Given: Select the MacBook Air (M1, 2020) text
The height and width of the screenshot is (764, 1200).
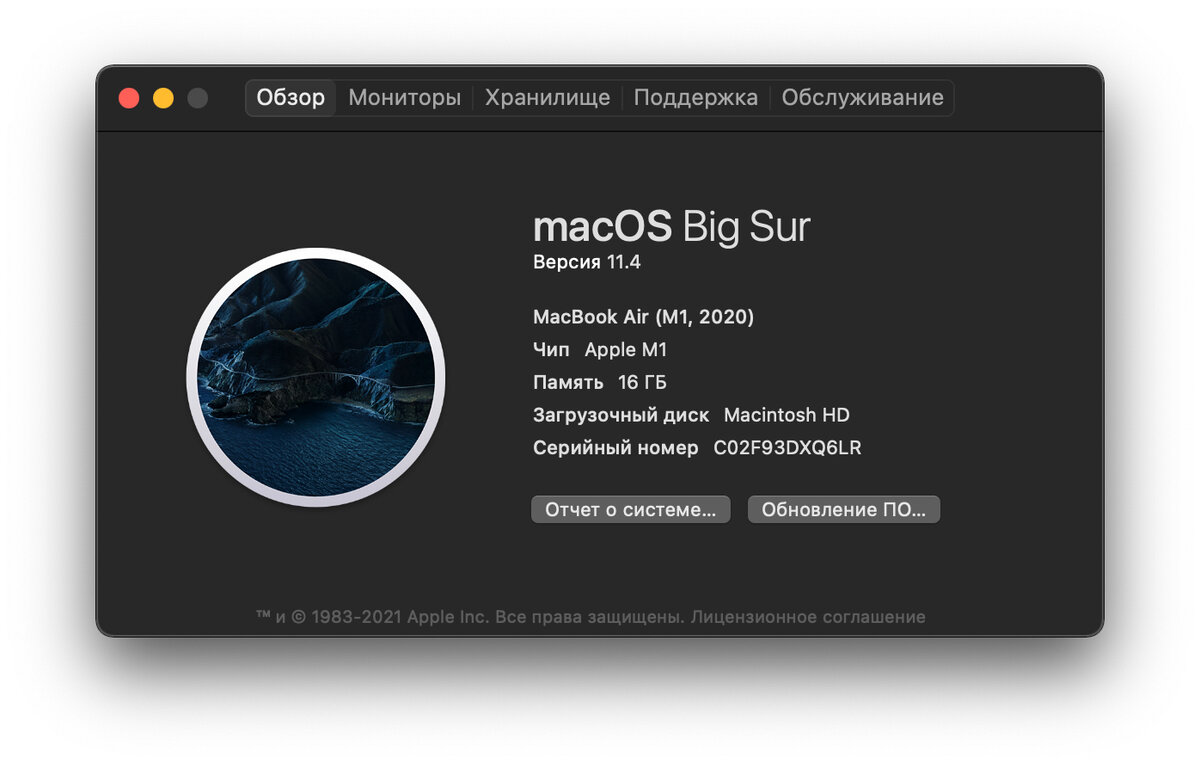Looking at the screenshot, I should pos(644,317).
